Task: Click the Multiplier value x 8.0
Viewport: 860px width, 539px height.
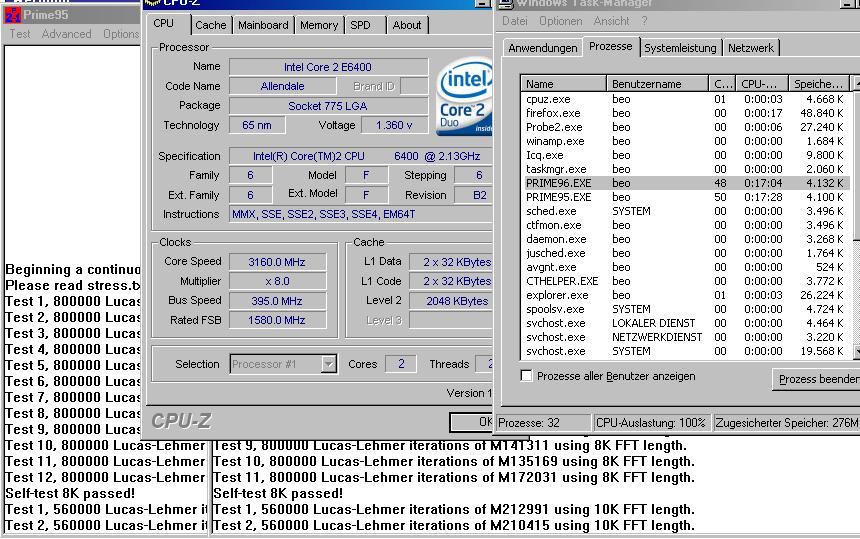Action: click(x=277, y=281)
